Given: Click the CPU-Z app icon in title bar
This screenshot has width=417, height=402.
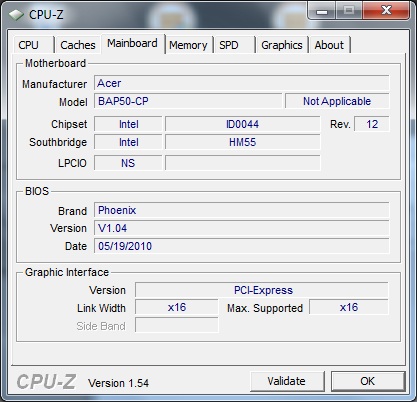Looking at the screenshot, I should (x=16, y=15).
